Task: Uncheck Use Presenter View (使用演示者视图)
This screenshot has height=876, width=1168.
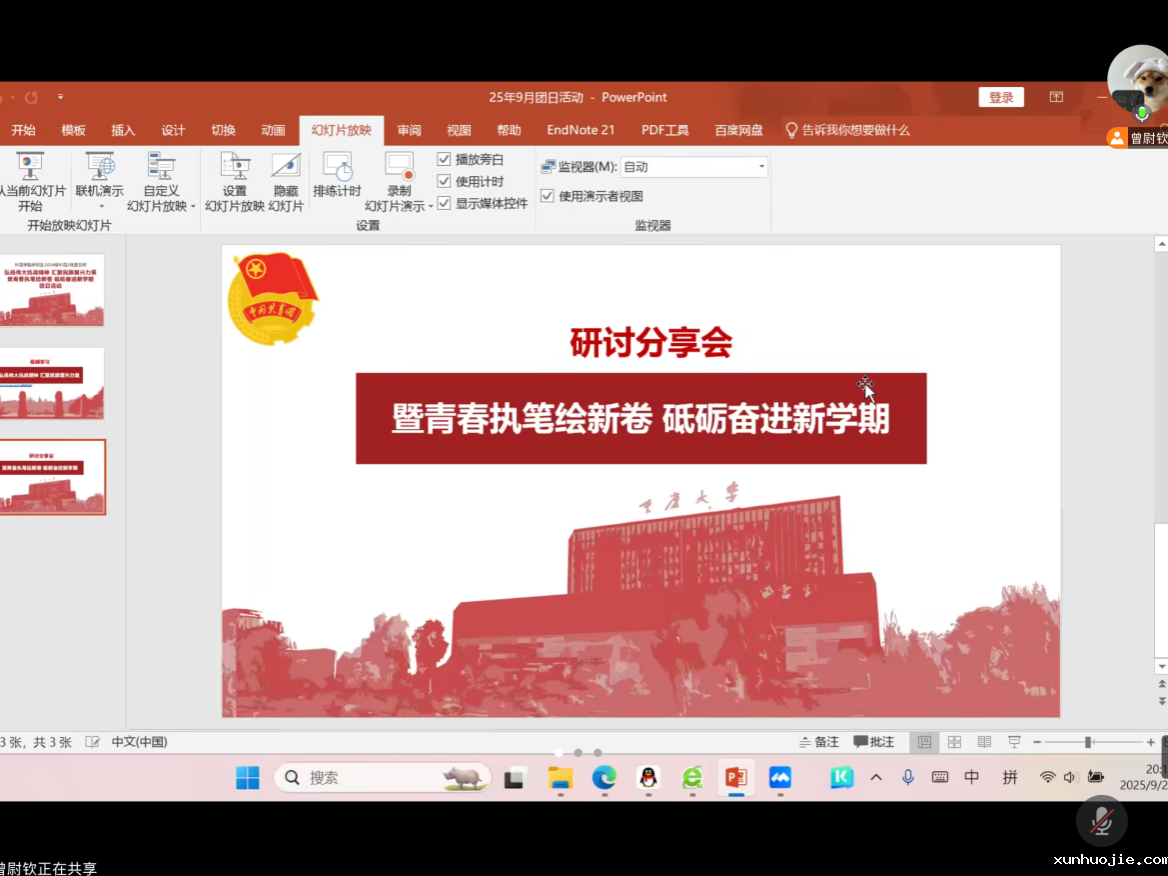Action: click(x=547, y=196)
